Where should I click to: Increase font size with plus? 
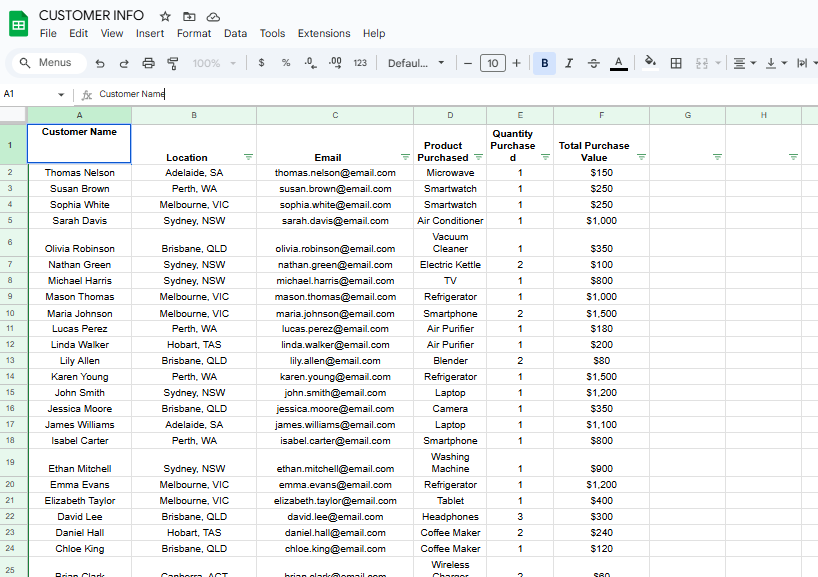point(516,64)
